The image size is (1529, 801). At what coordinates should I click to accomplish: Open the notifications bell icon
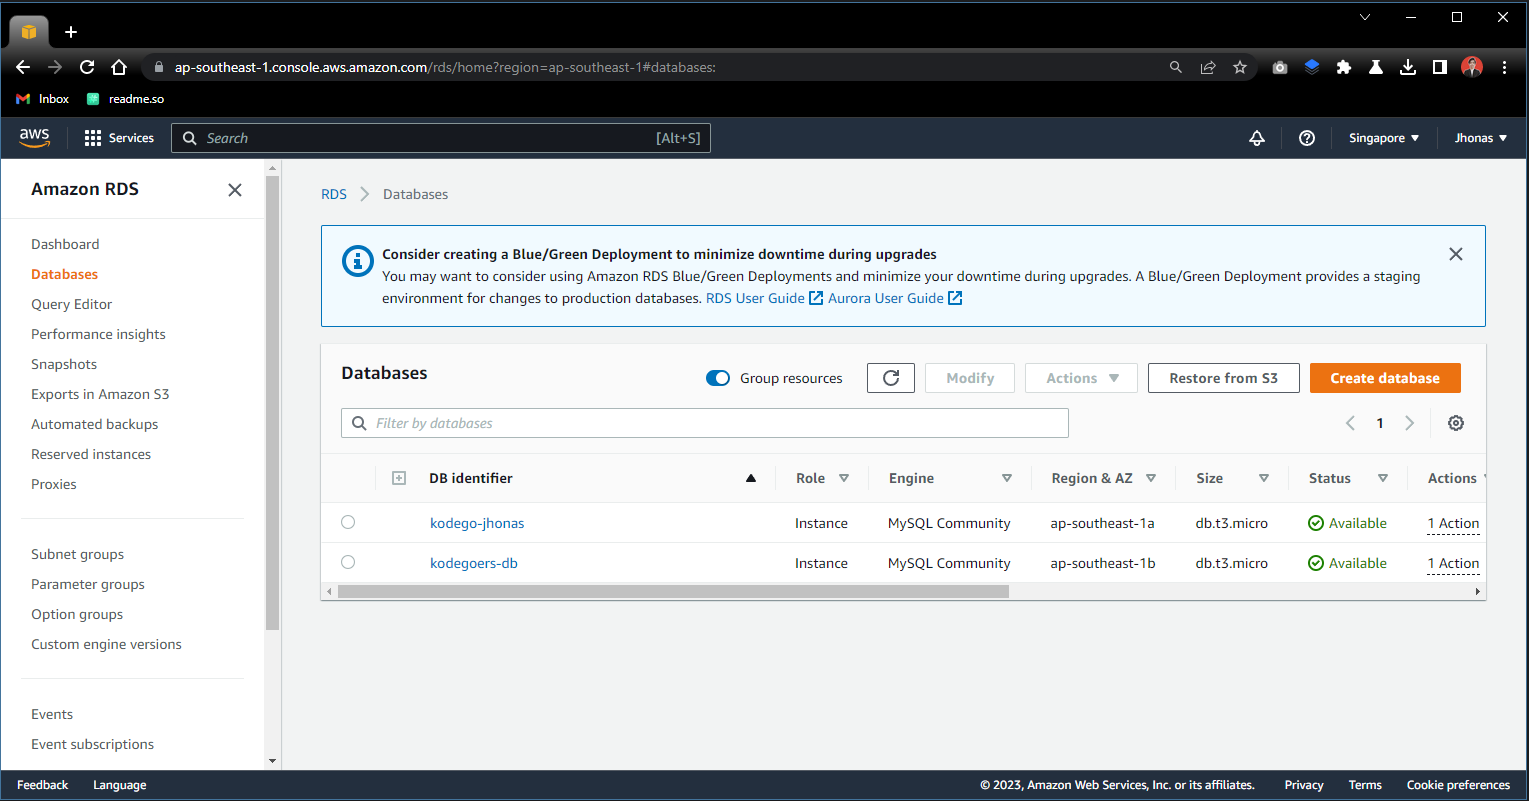pos(1257,138)
